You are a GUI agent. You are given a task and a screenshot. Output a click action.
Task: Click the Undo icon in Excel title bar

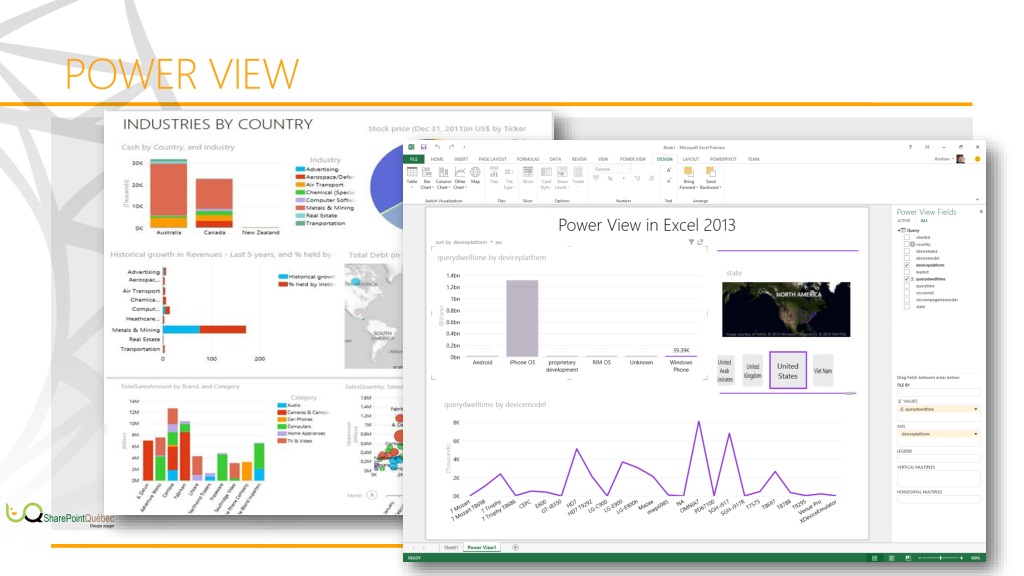pos(438,147)
